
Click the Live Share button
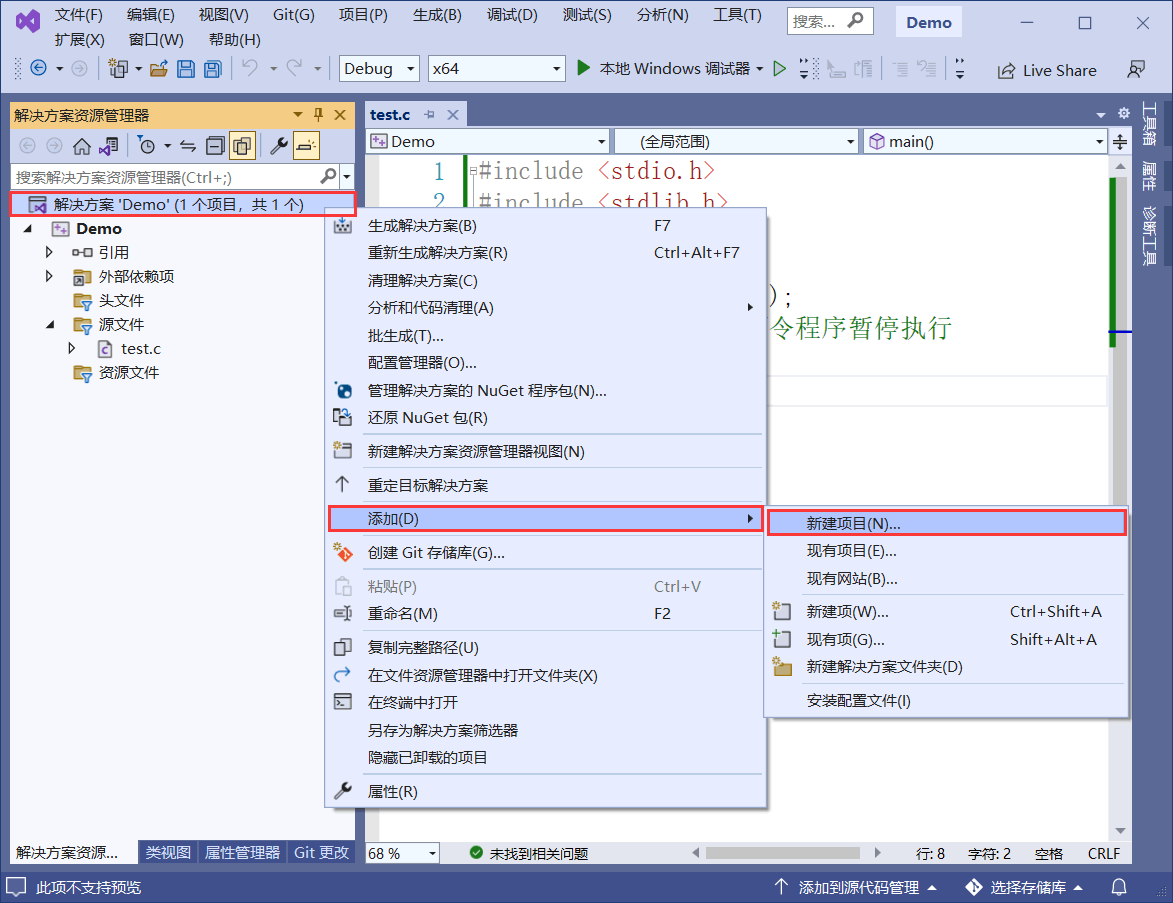pos(1047,70)
